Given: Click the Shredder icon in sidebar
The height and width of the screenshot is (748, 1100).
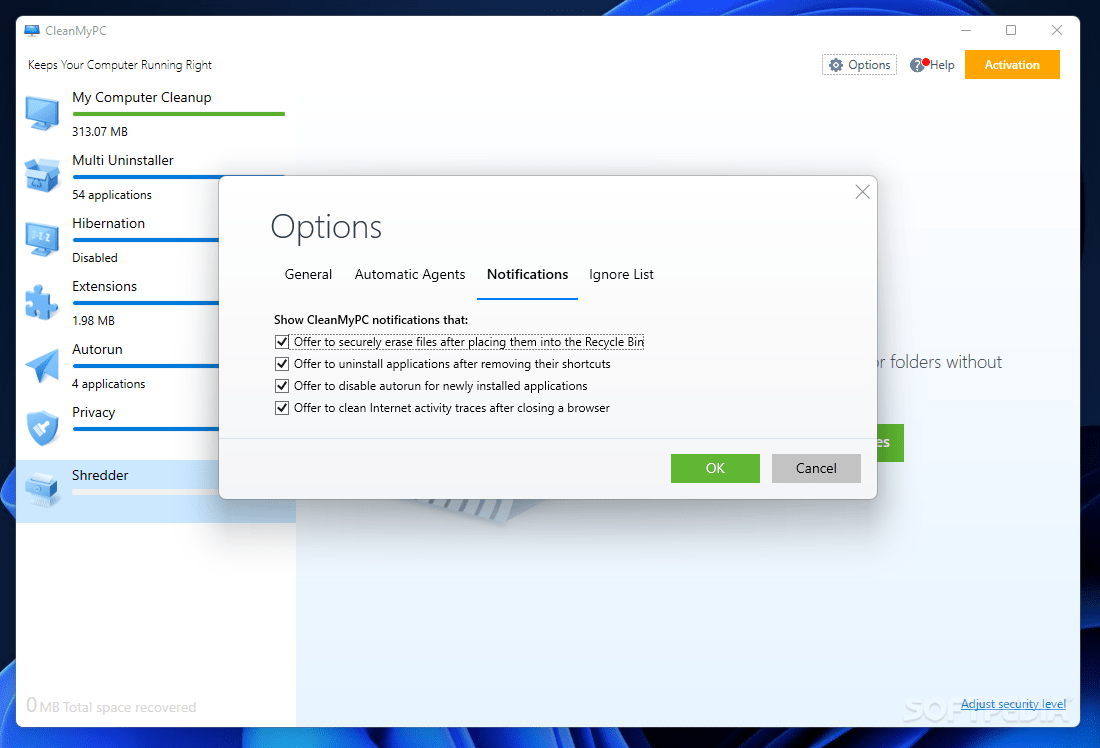Looking at the screenshot, I should pos(42,490).
